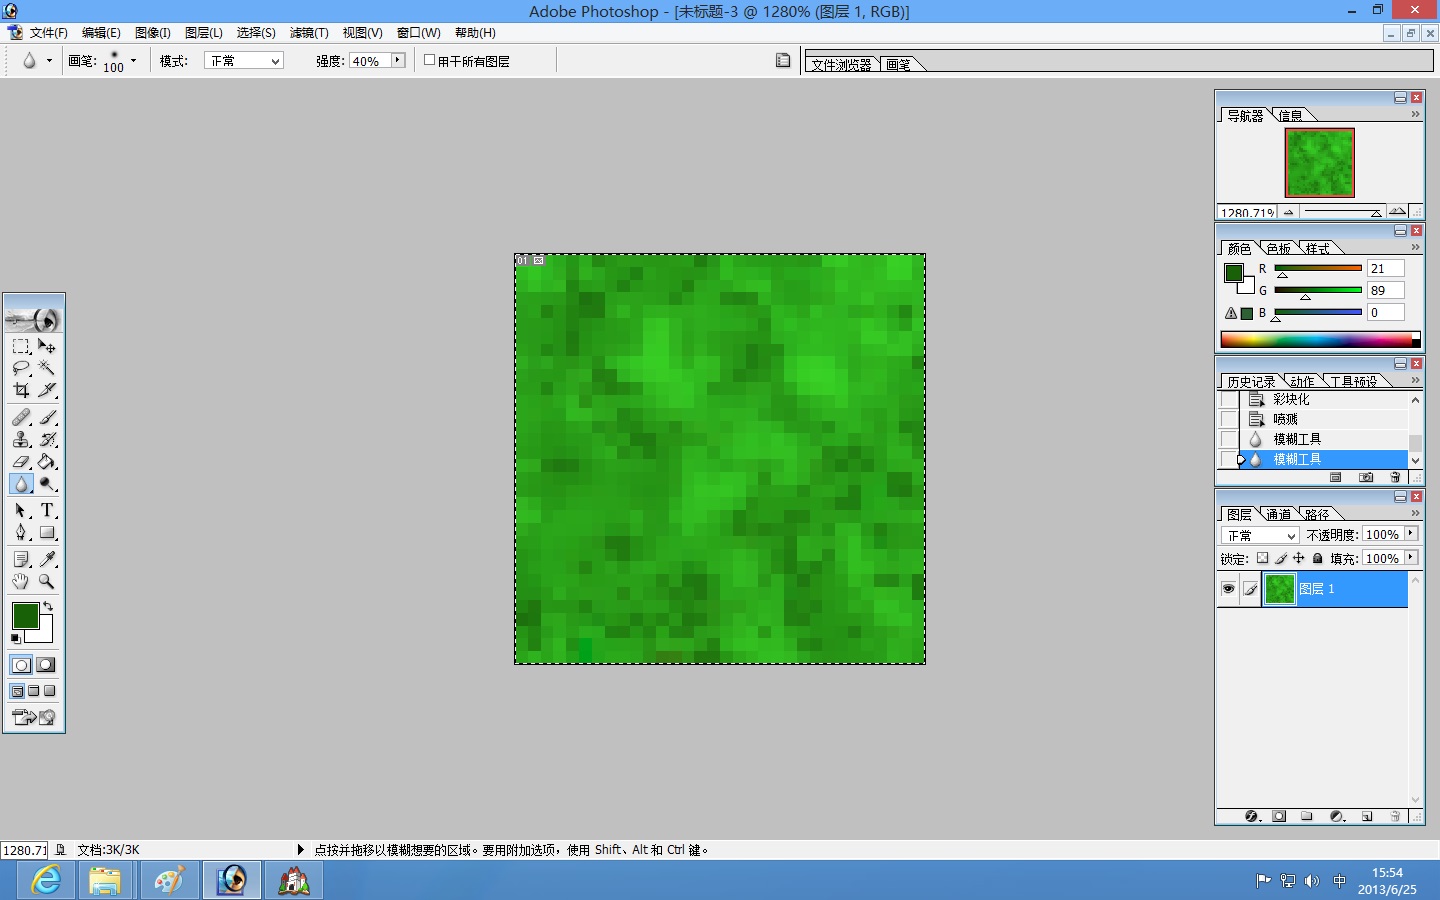Open the layer blend mode dropdown

tap(1260, 535)
